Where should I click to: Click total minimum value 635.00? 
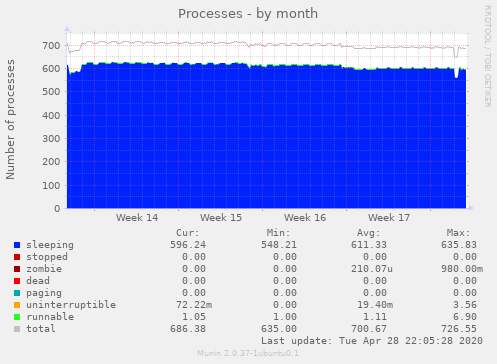(x=279, y=329)
